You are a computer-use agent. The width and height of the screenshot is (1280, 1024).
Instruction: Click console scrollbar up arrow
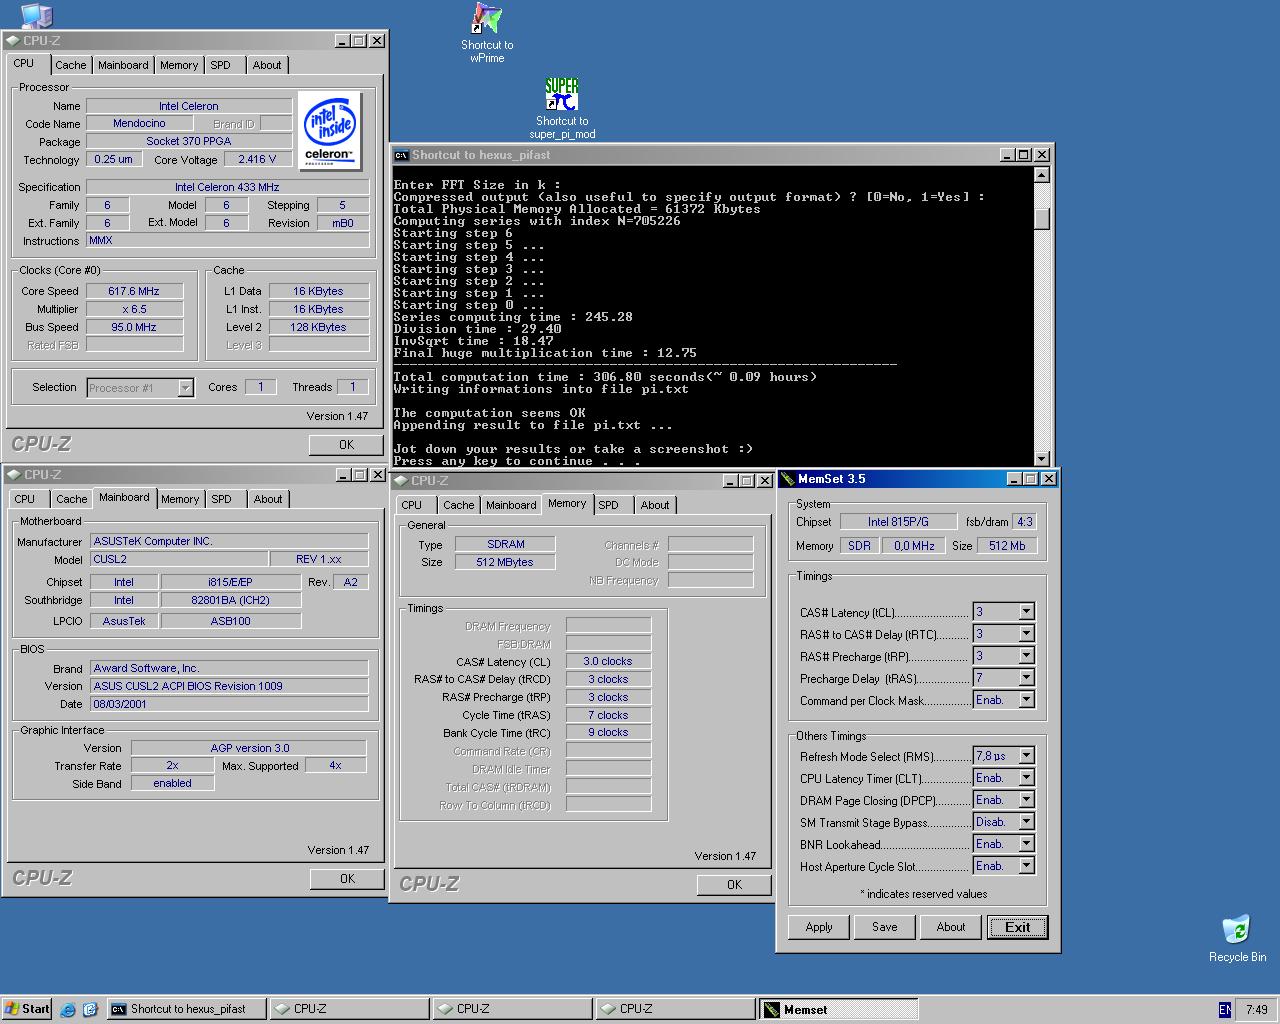(1041, 175)
